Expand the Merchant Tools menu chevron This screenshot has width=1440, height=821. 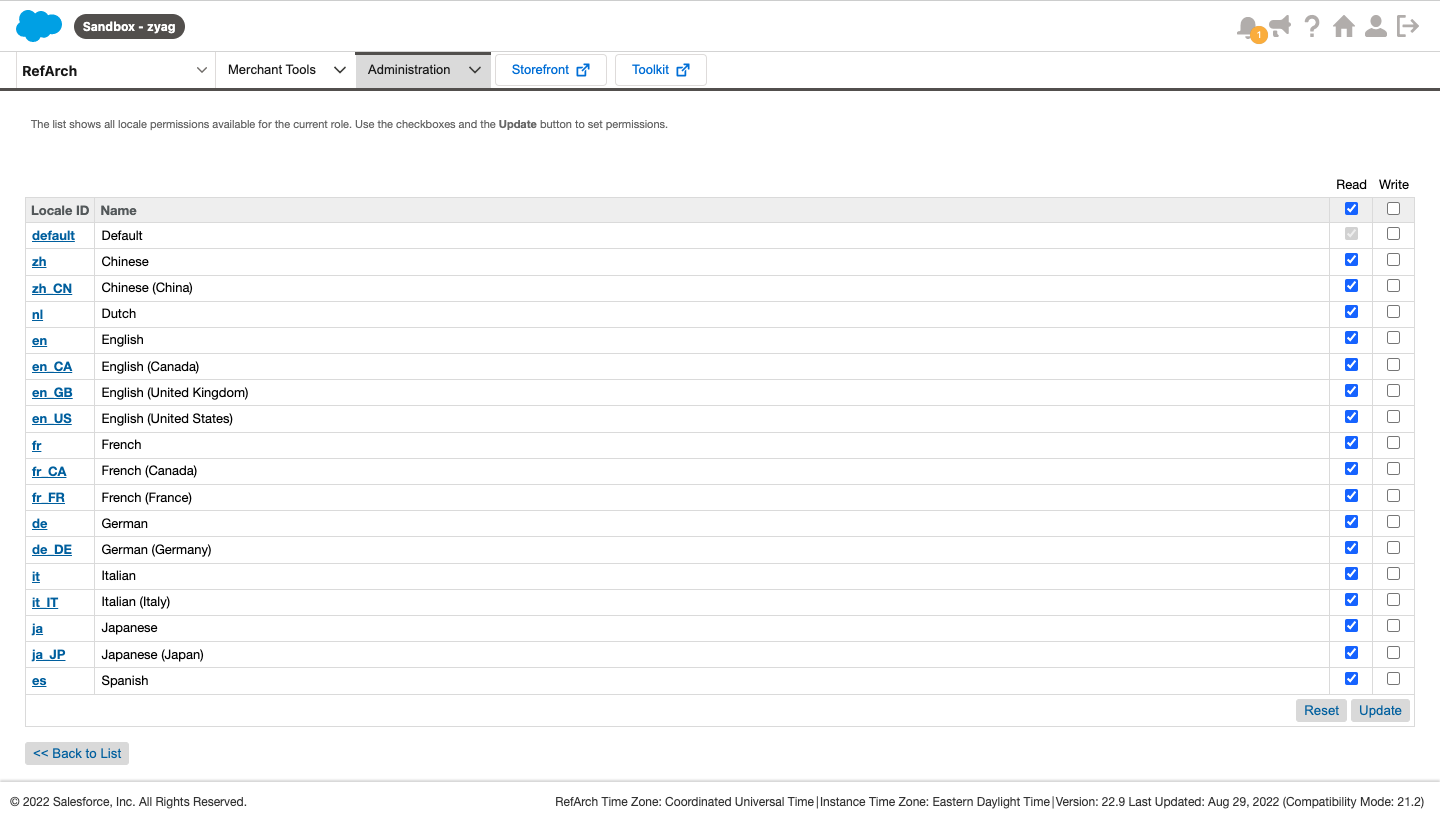[339, 70]
